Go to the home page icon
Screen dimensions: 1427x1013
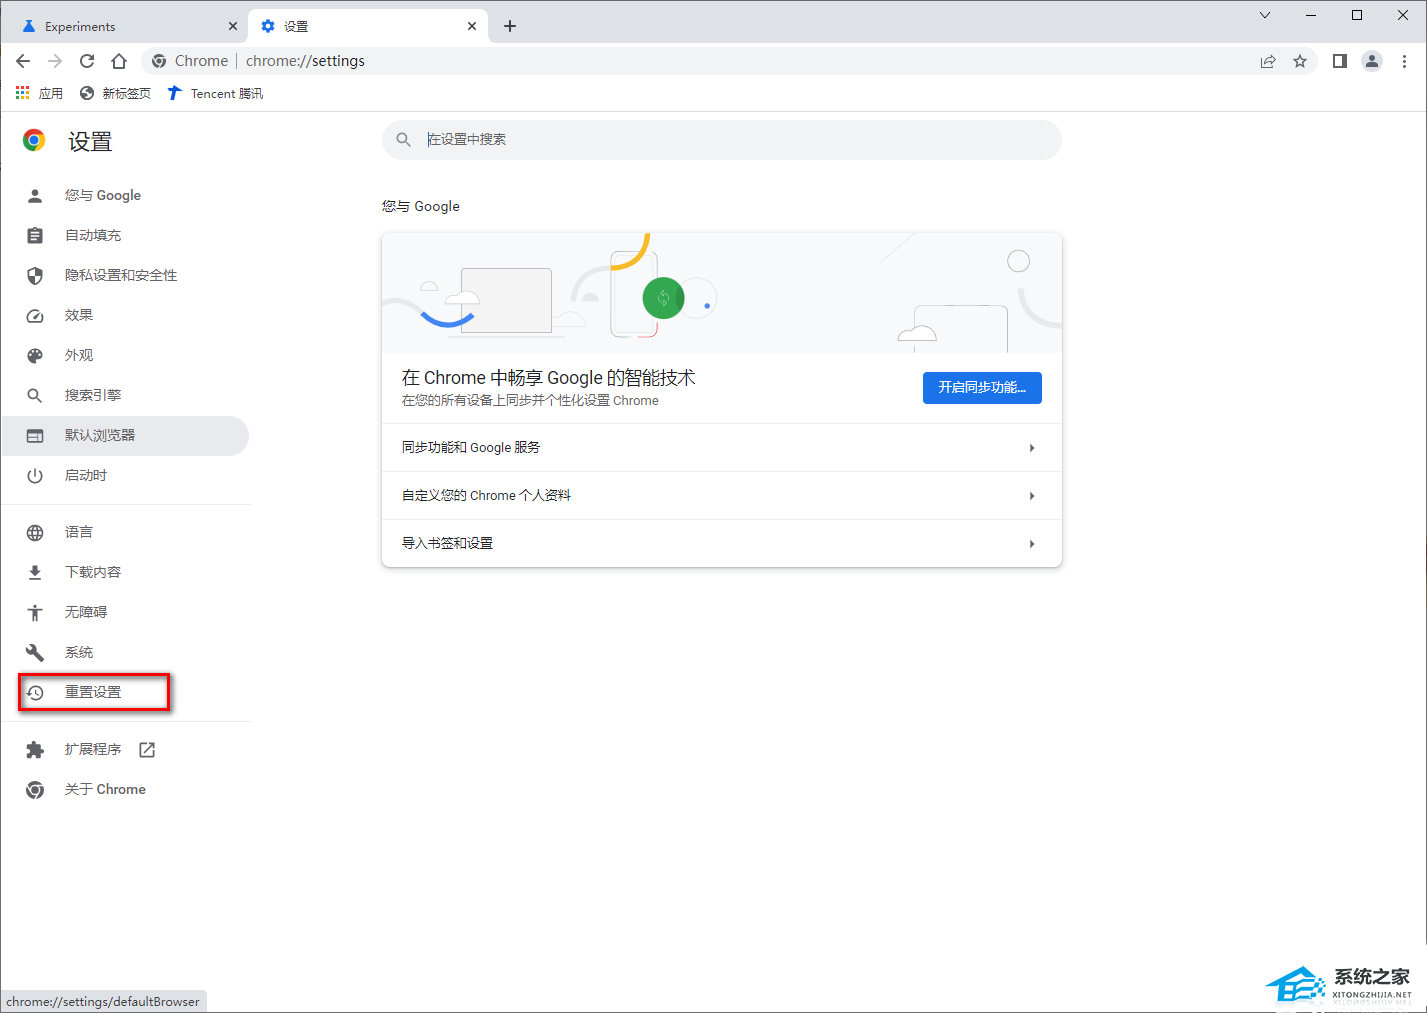pos(119,61)
